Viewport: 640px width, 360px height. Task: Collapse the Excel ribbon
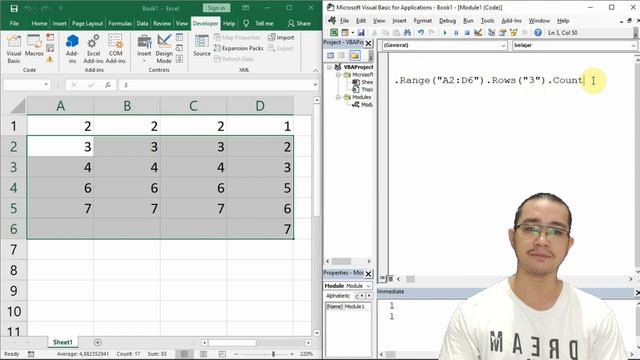(315, 70)
